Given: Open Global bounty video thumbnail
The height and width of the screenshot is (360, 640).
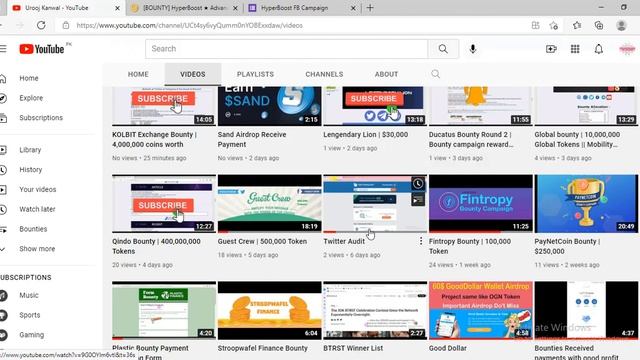Looking at the screenshot, I should pos(586,106).
